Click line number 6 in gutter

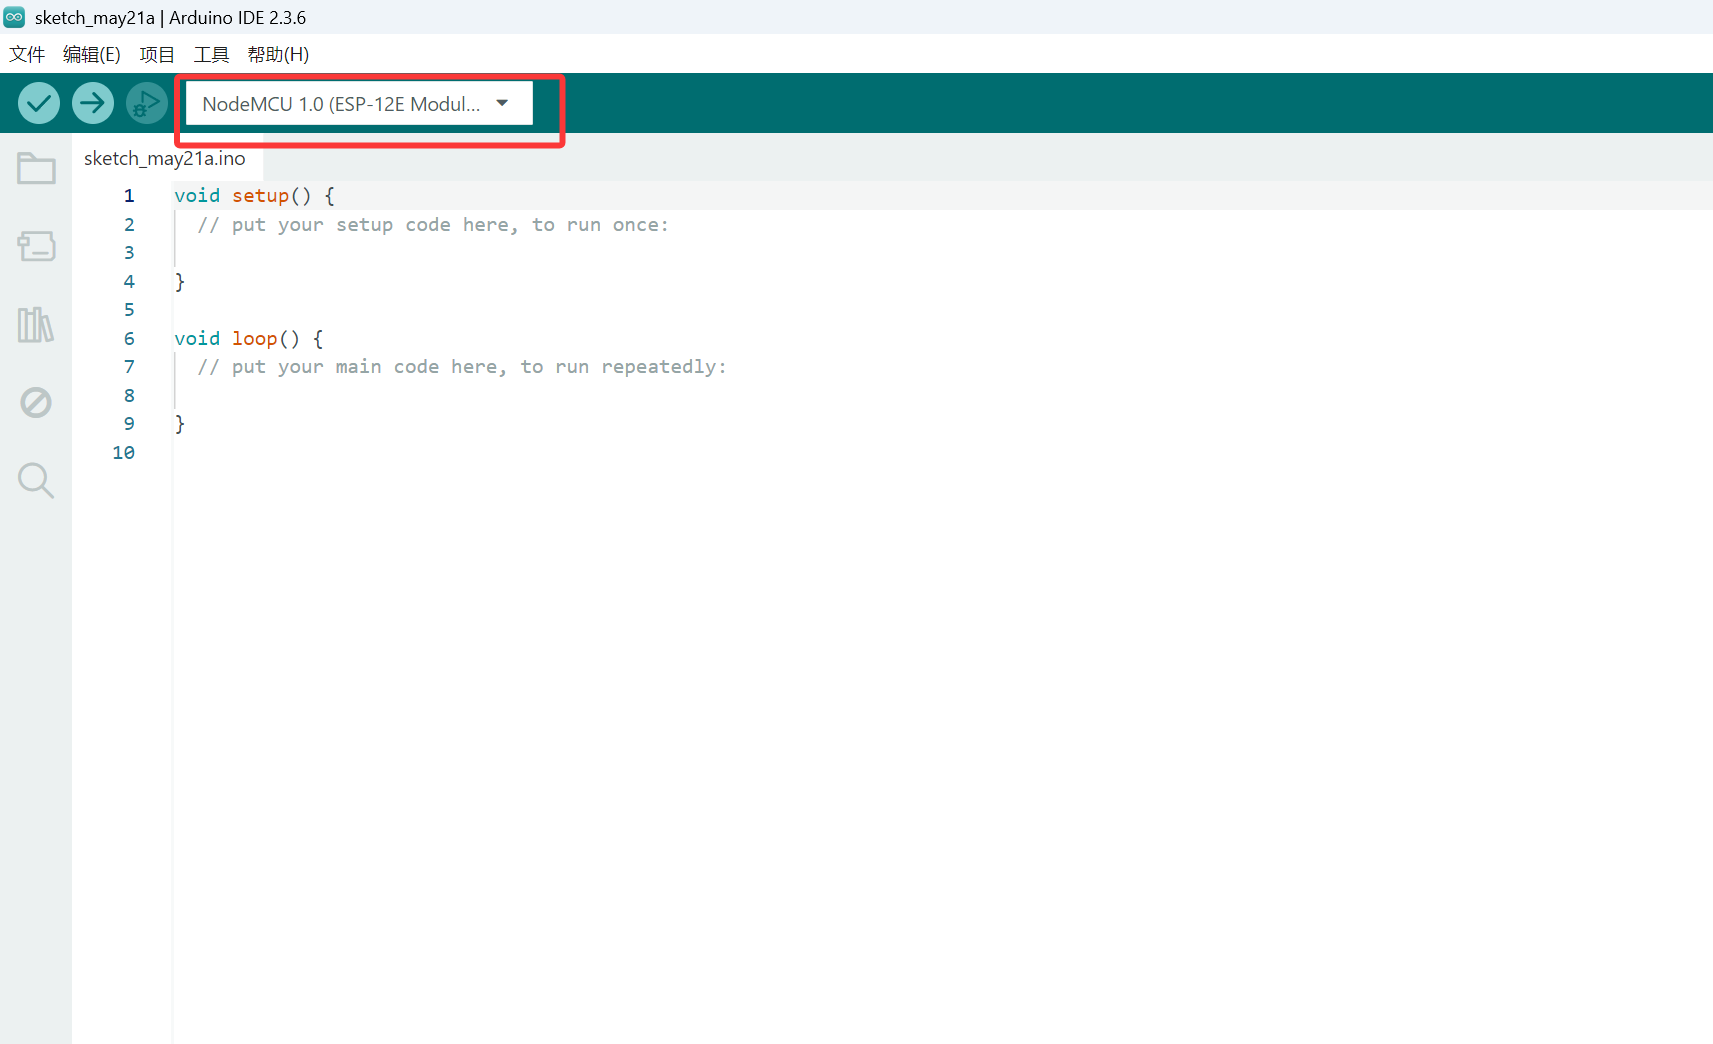click(x=129, y=339)
